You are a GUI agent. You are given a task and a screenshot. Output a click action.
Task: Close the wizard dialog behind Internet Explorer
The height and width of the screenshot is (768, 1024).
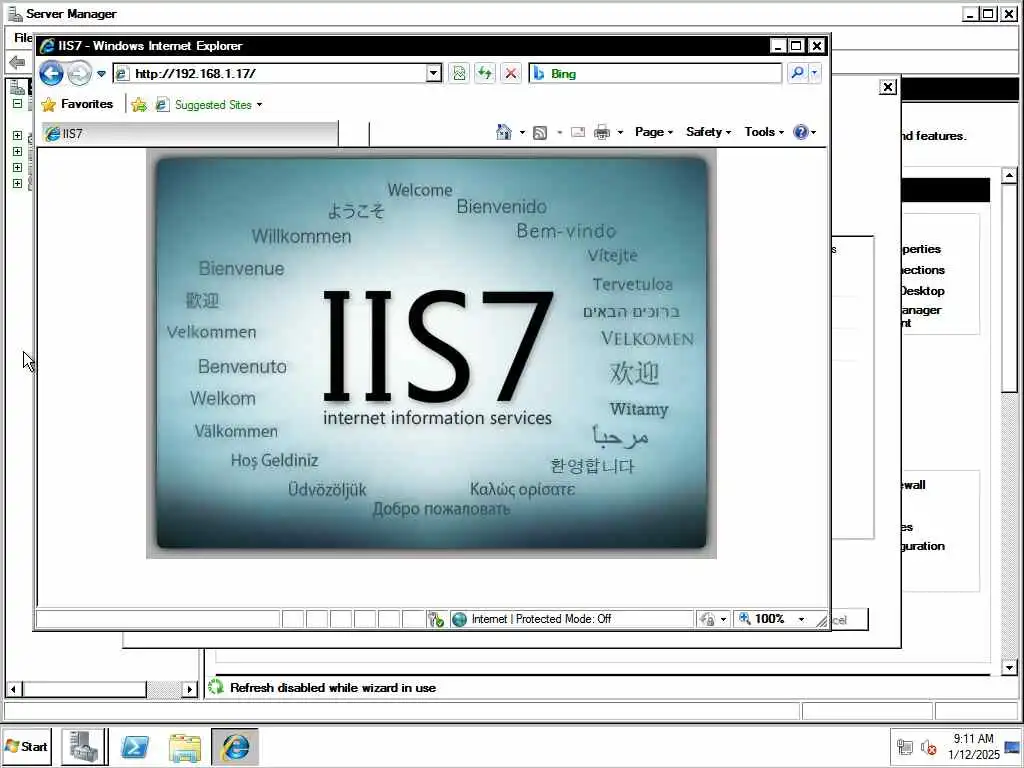point(888,87)
